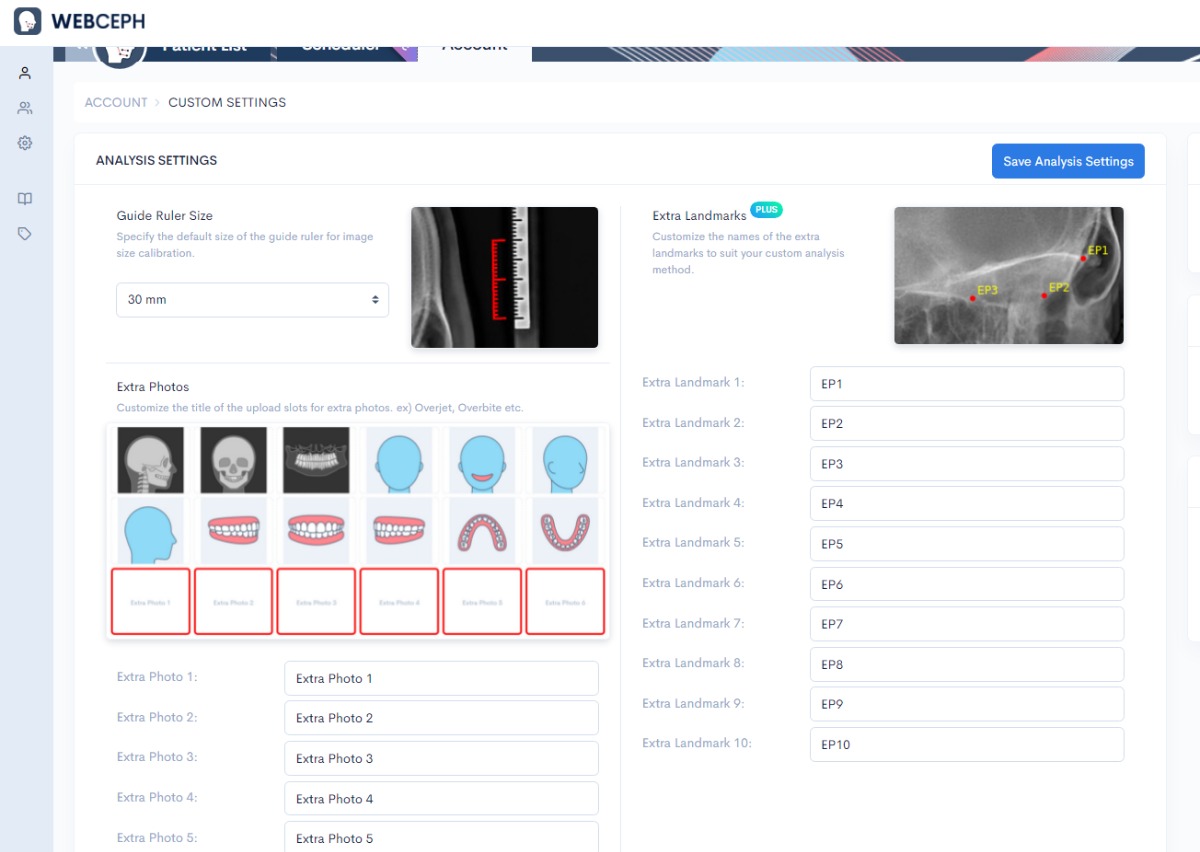
Task: Click the guide ruler X-ray preview image
Action: tap(504, 277)
